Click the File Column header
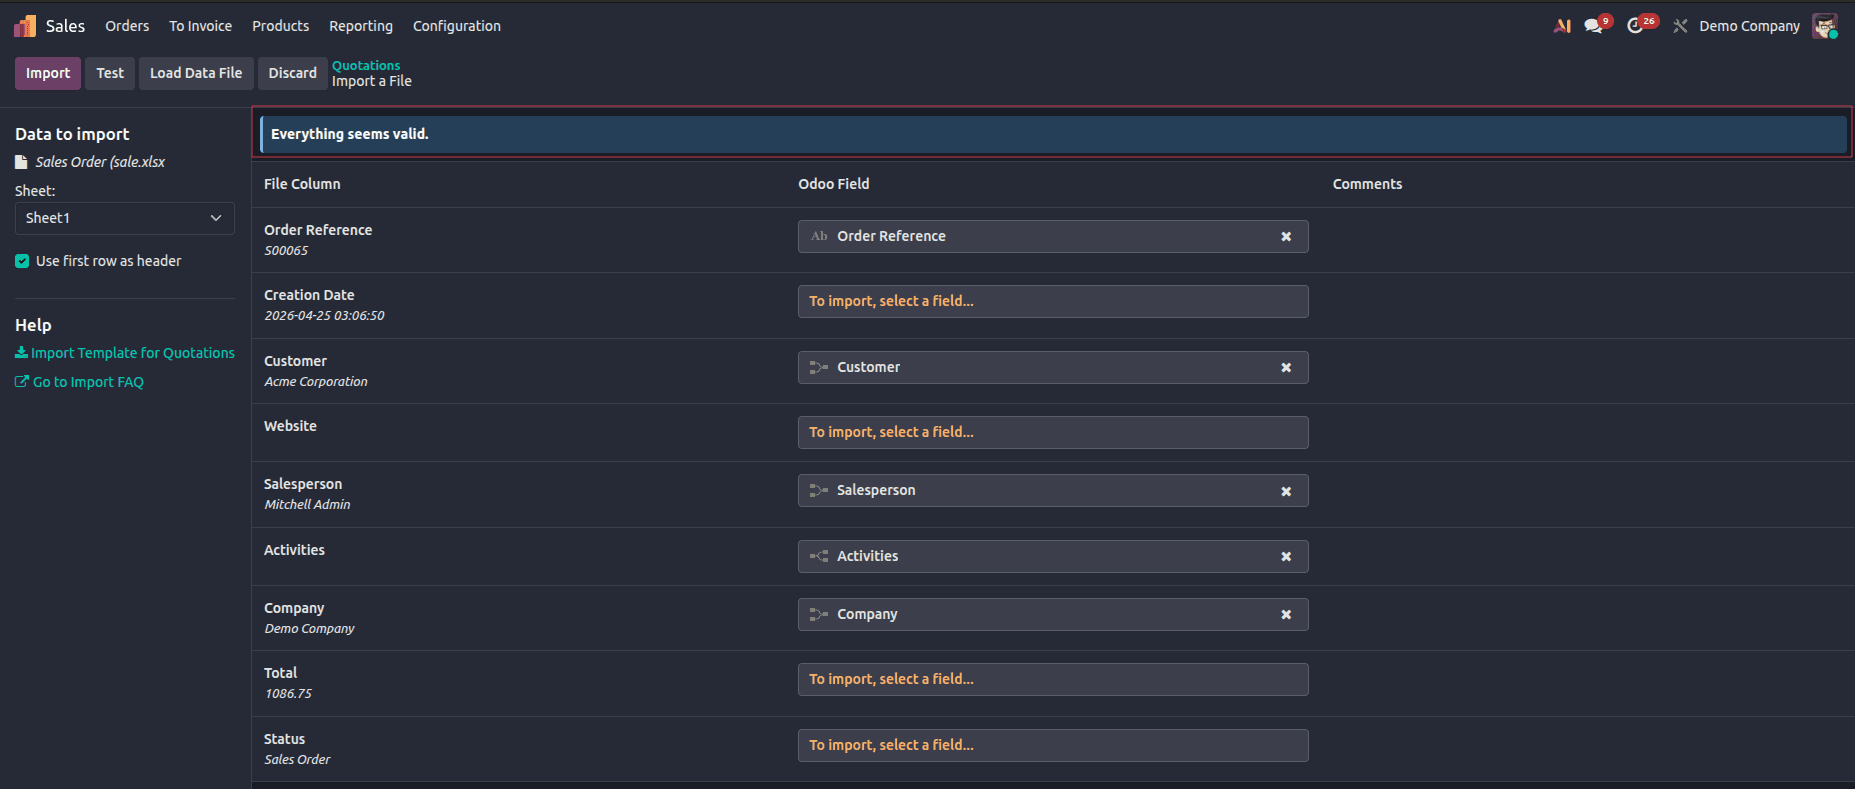1855x789 pixels. 302,184
